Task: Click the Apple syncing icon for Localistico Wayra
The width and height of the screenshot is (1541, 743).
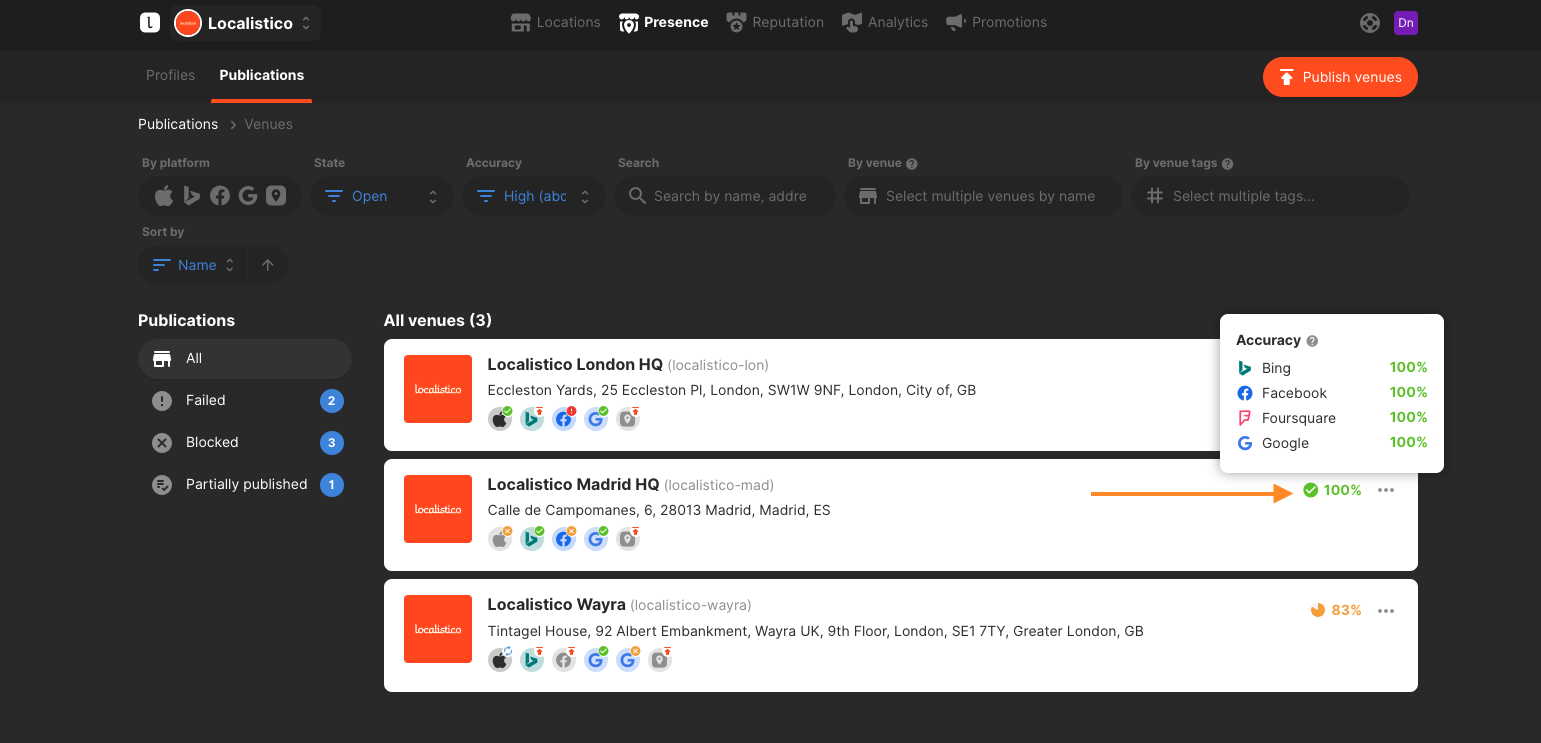Action: (x=499, y=659)
